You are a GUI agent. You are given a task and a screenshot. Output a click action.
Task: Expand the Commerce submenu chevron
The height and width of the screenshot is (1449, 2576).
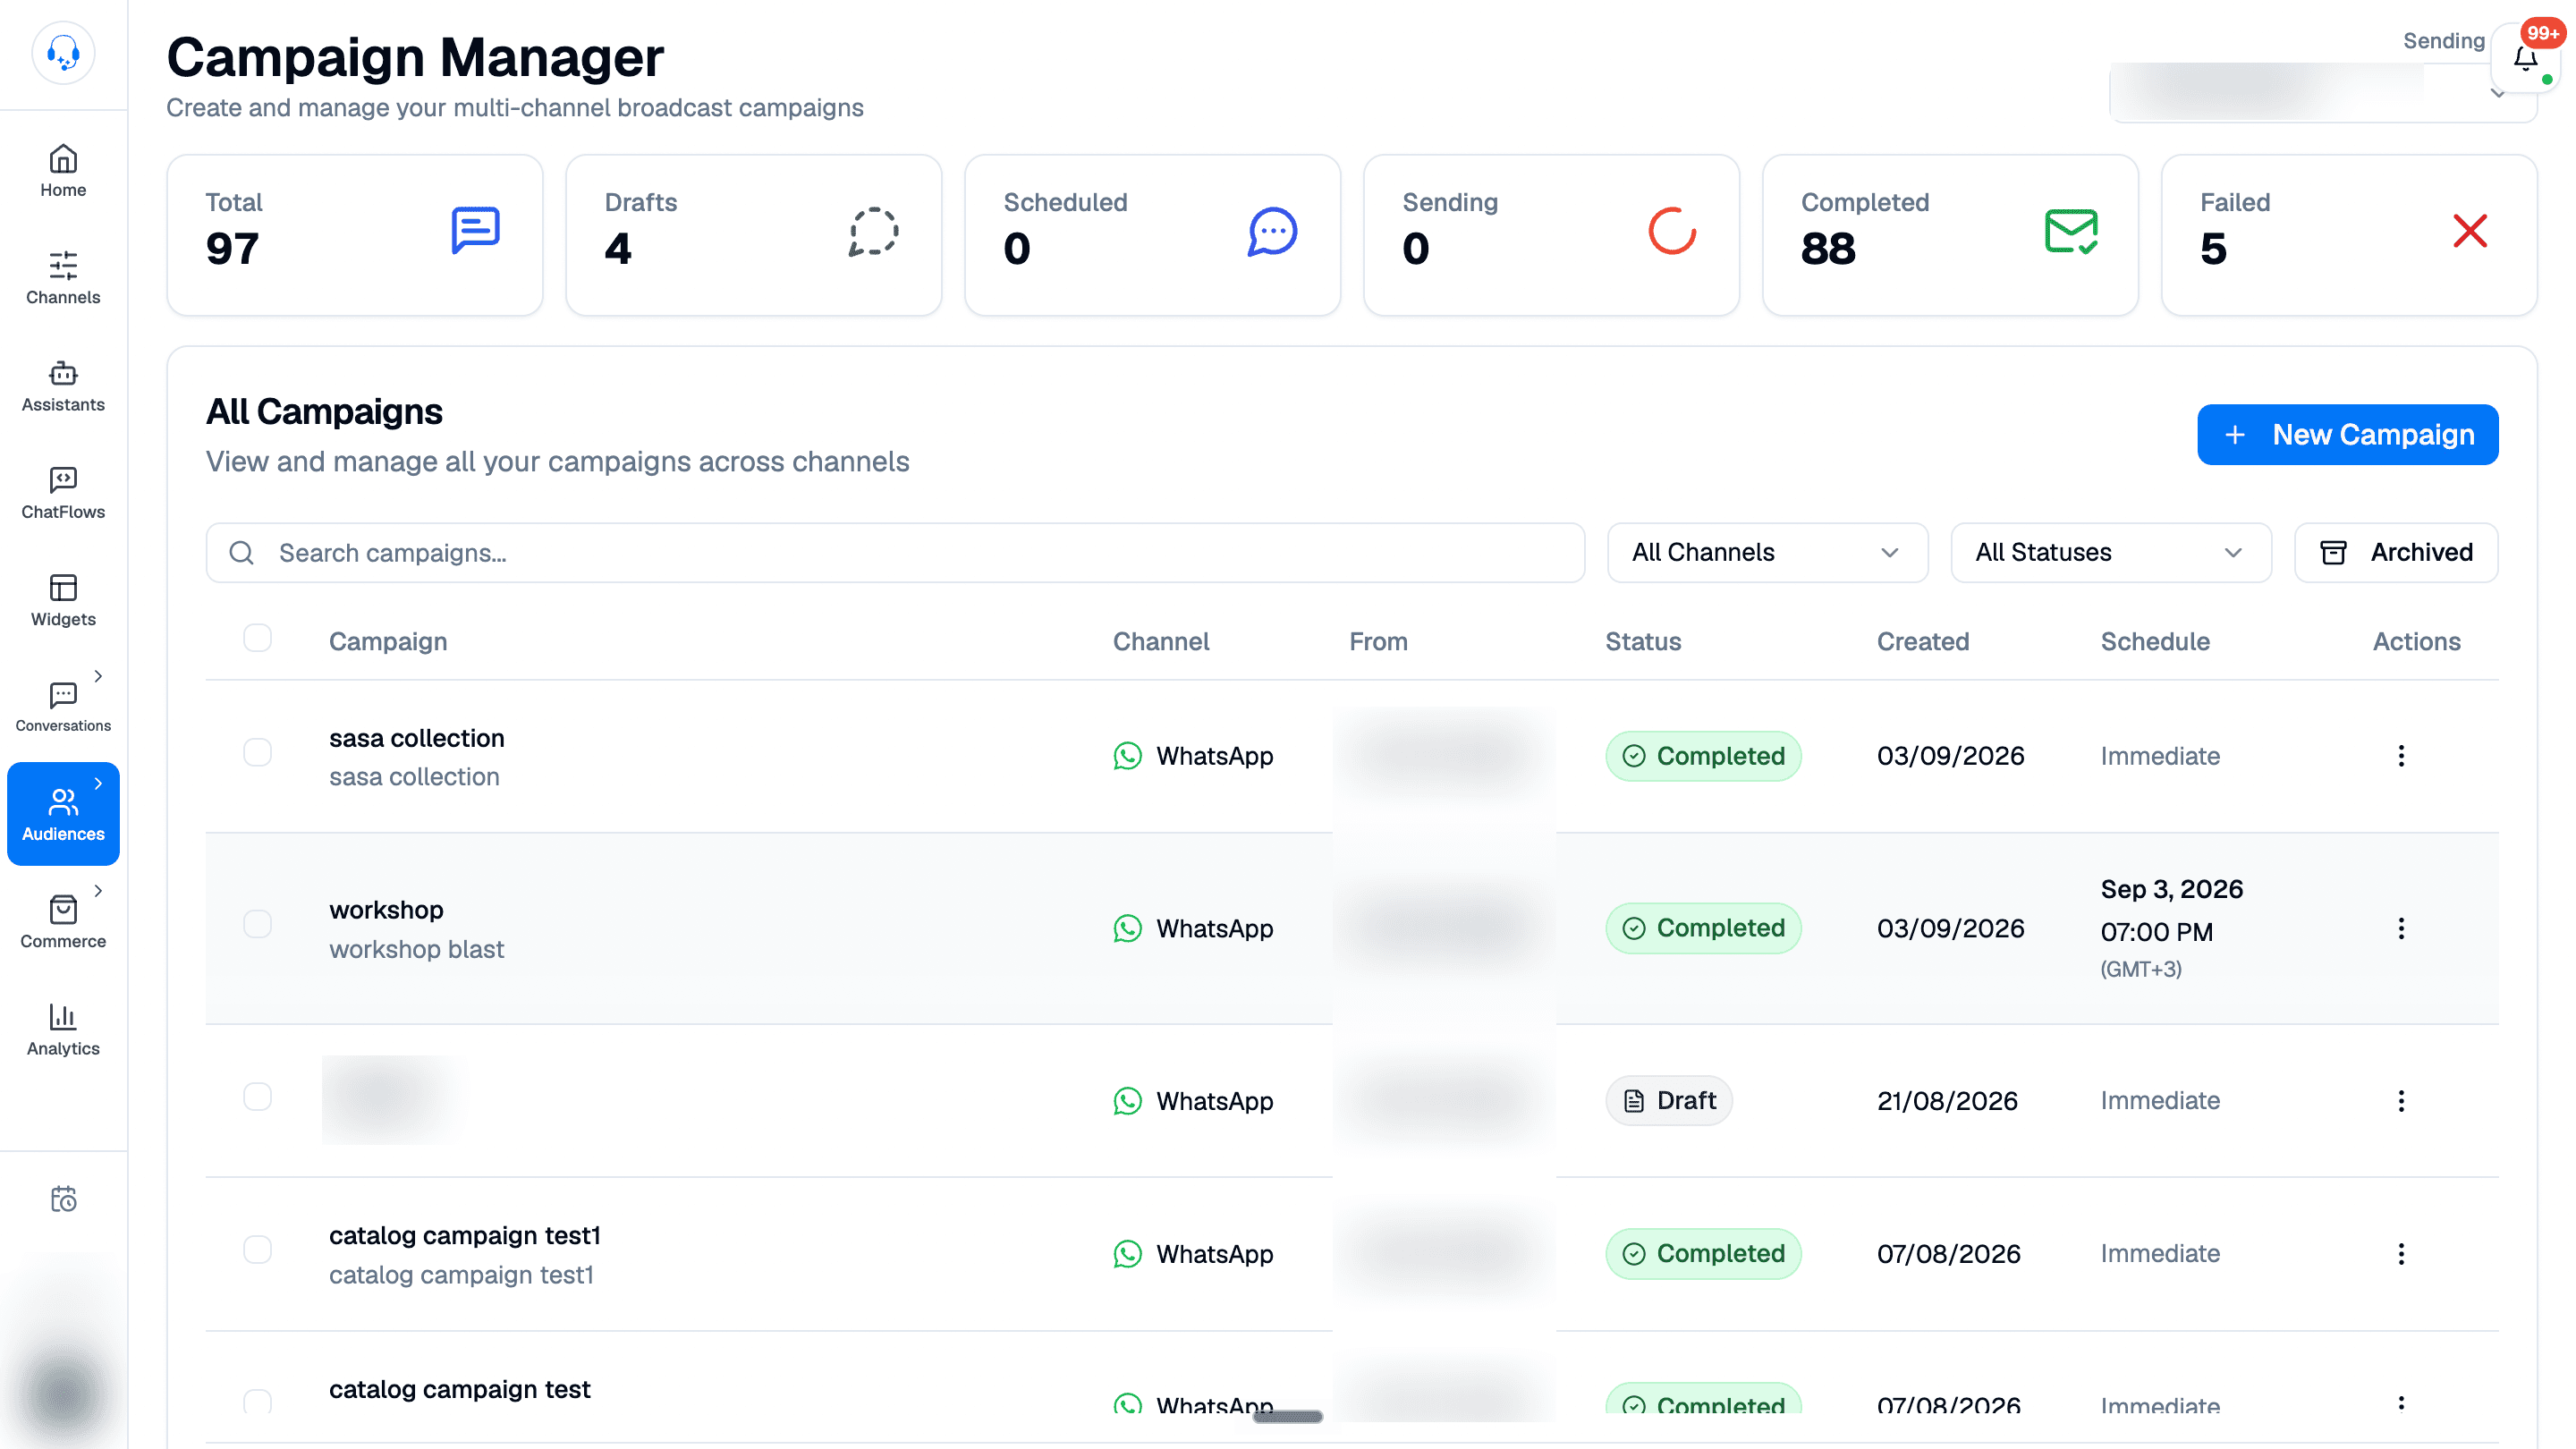coord(98,890)
